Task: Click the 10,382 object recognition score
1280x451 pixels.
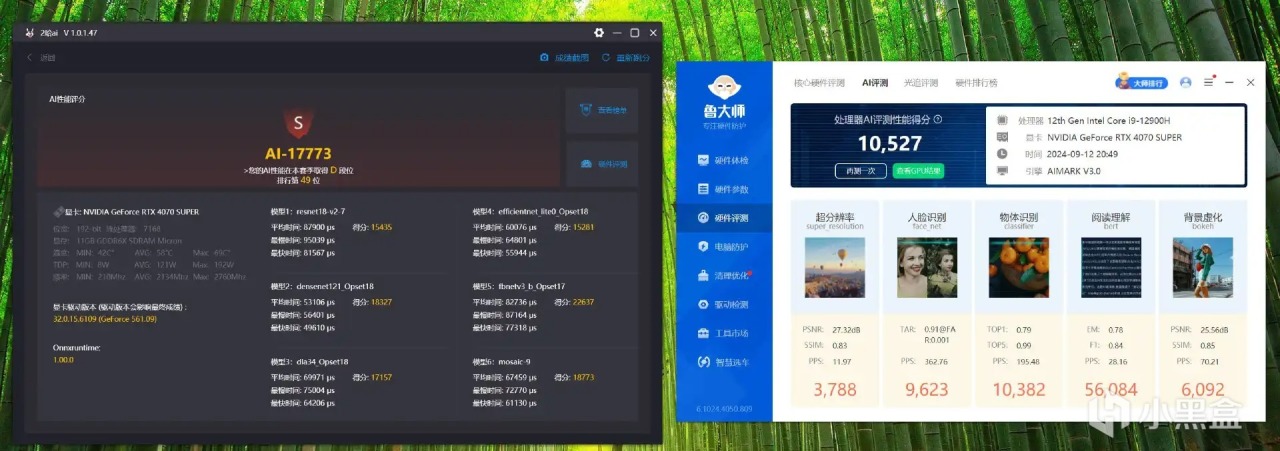Action: pos(1019,391)
